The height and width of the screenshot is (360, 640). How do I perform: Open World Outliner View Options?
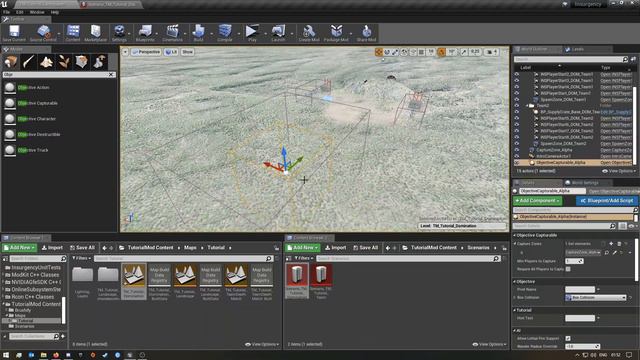click(619, 171)
